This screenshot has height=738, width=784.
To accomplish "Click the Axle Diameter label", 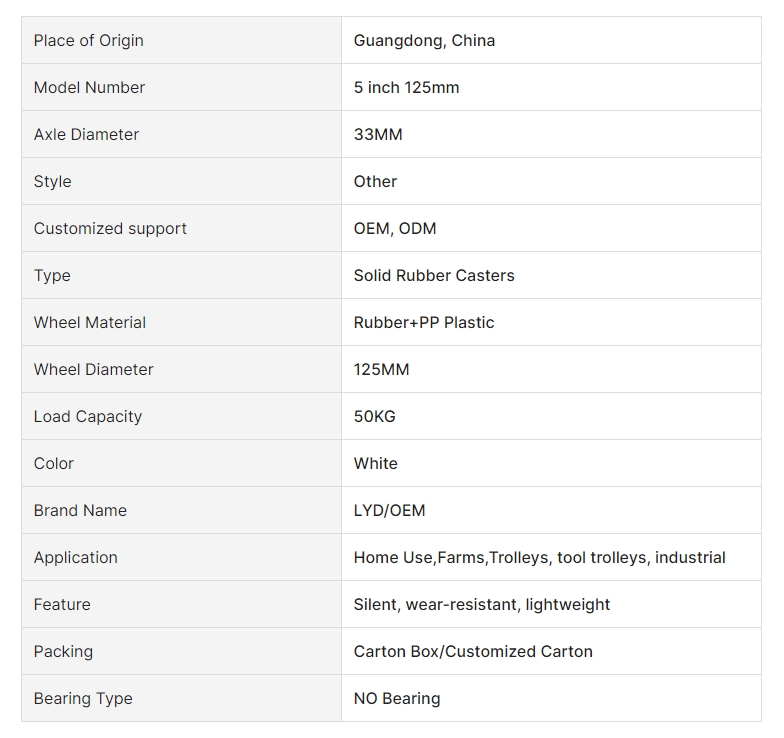I will pos(86,135).
